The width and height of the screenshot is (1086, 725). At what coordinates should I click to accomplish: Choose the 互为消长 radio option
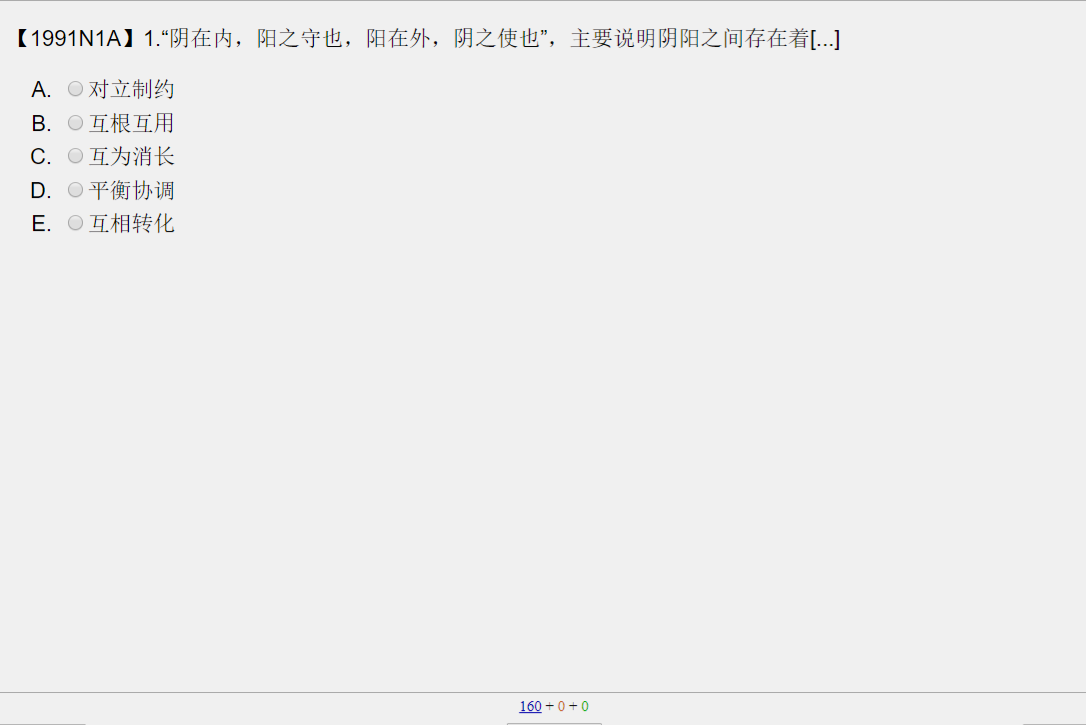[x=75, y=156]
